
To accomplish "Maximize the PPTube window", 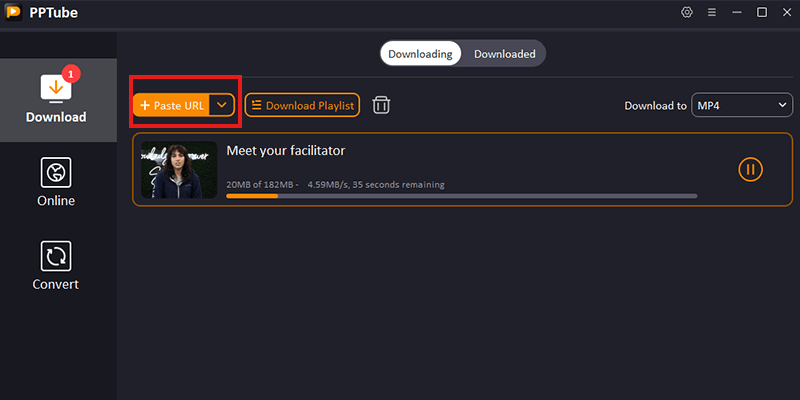I will (762, 13).
